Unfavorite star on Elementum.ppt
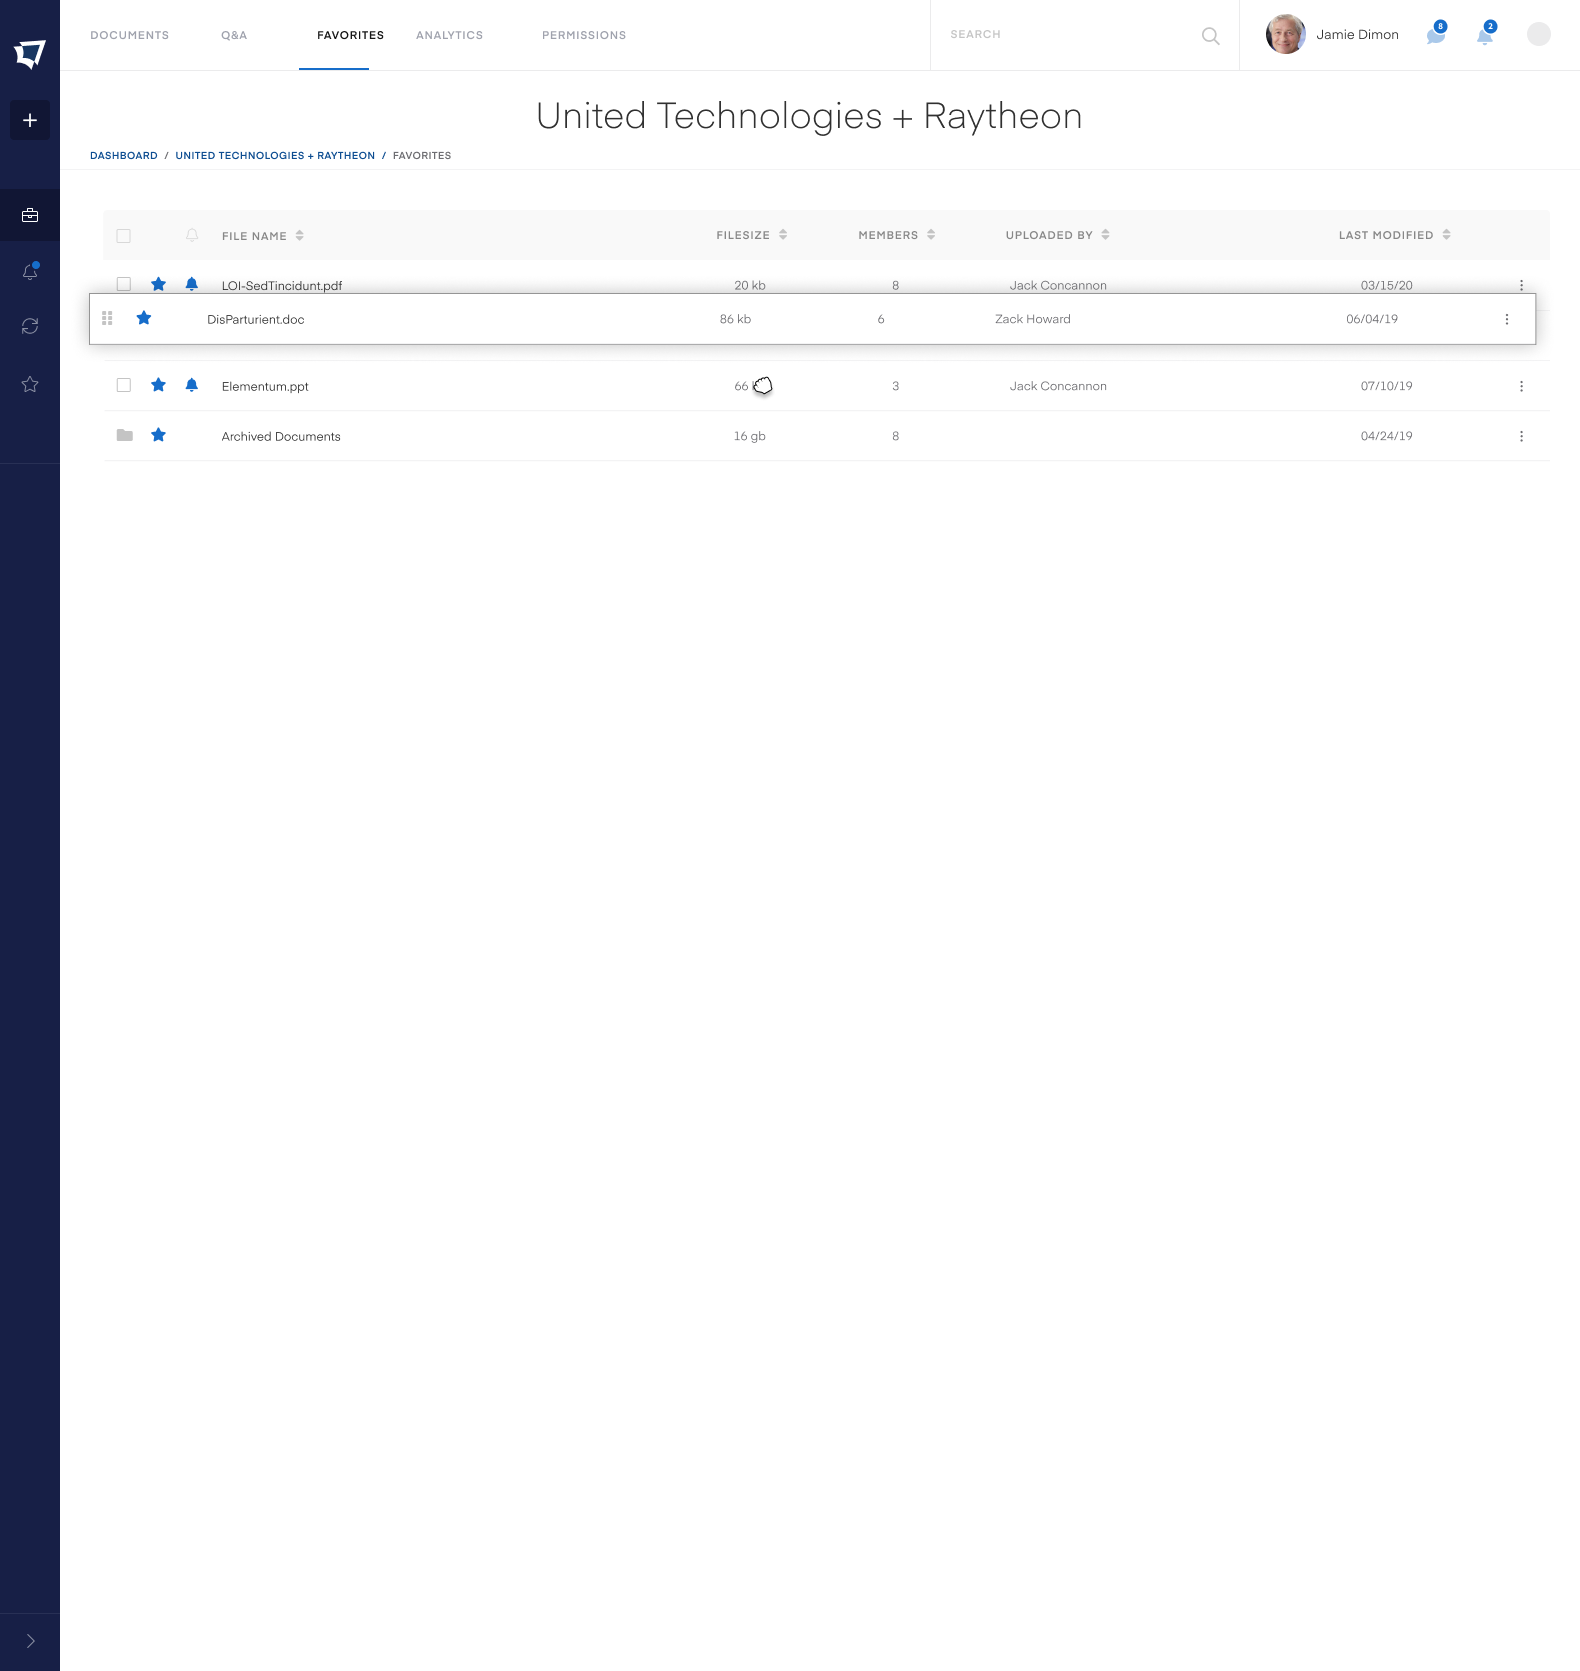Screen dimensions: 1580x1671 (x=158, y=385)
